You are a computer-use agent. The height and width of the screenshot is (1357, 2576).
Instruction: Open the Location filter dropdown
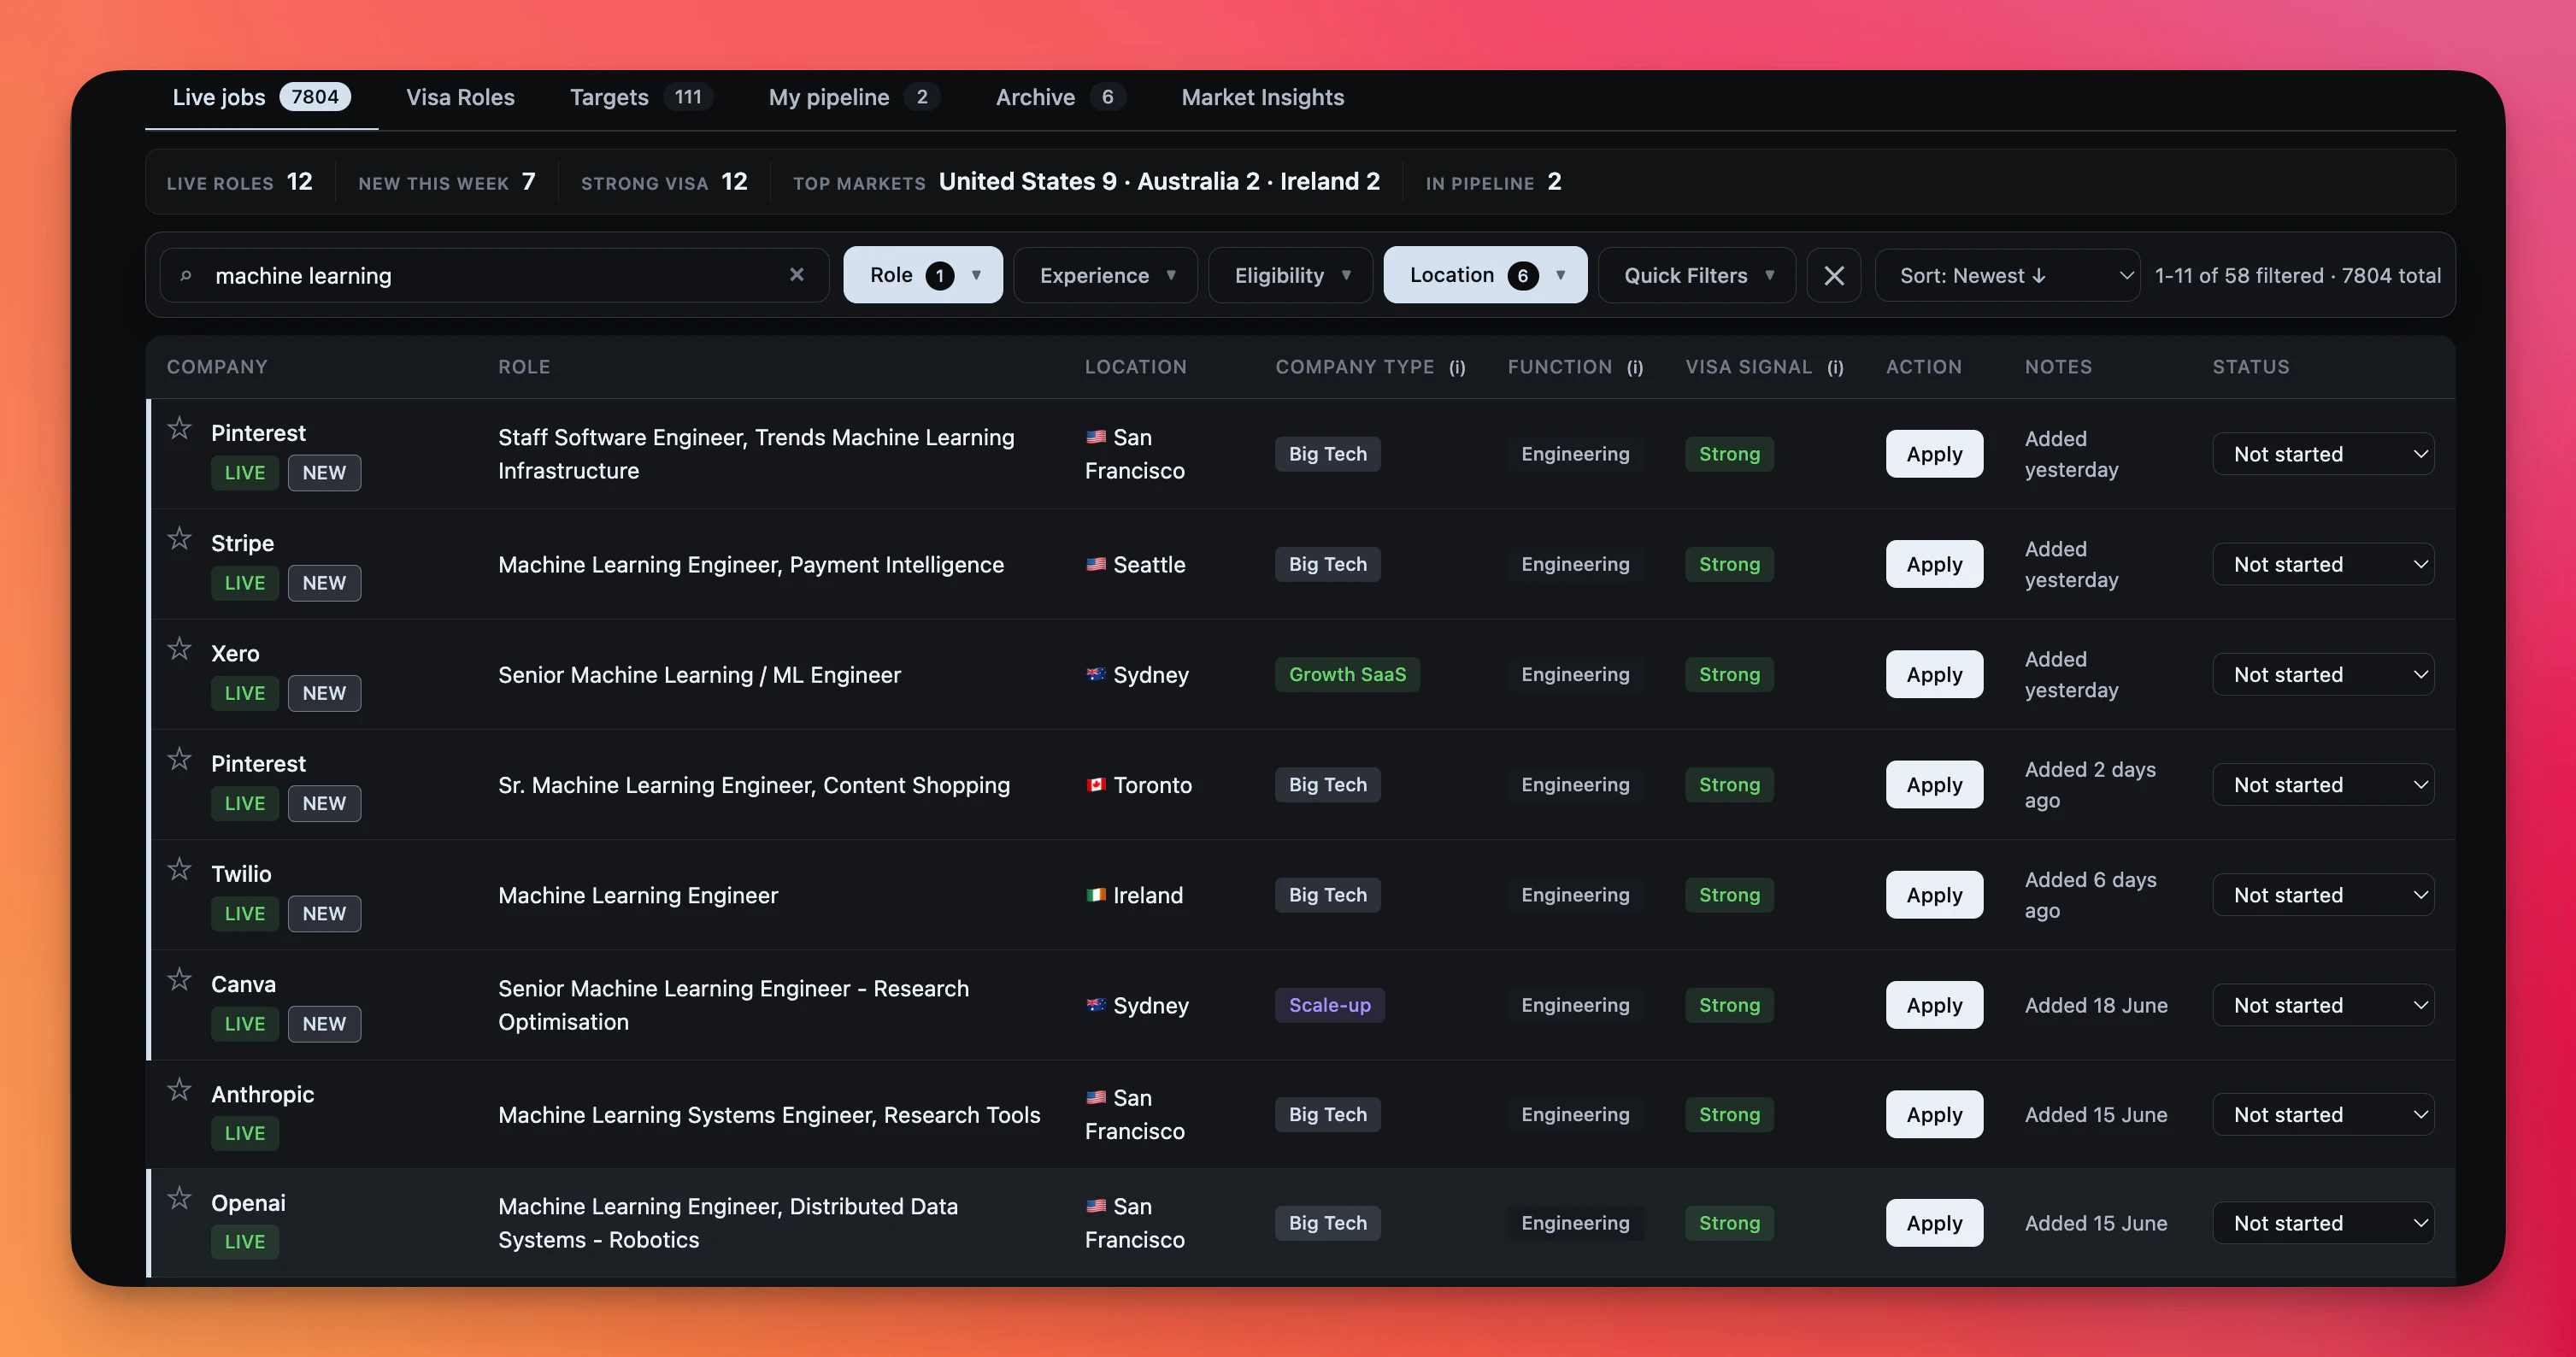(x=1485, y=275)
